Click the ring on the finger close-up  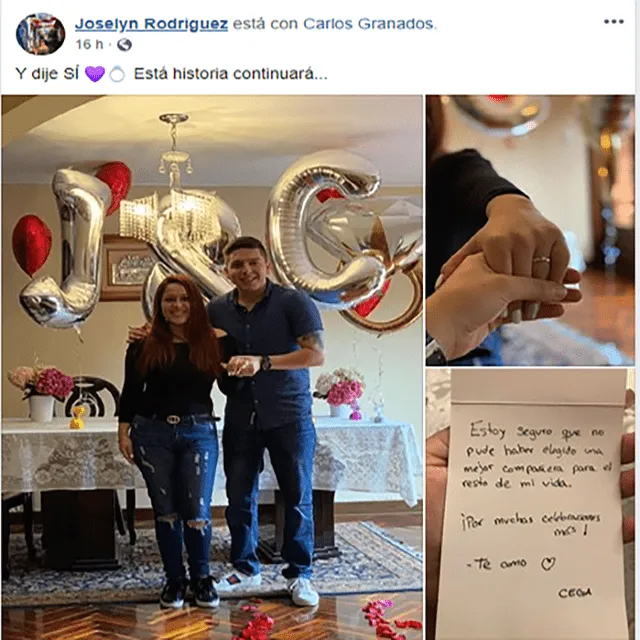point(542,260)
